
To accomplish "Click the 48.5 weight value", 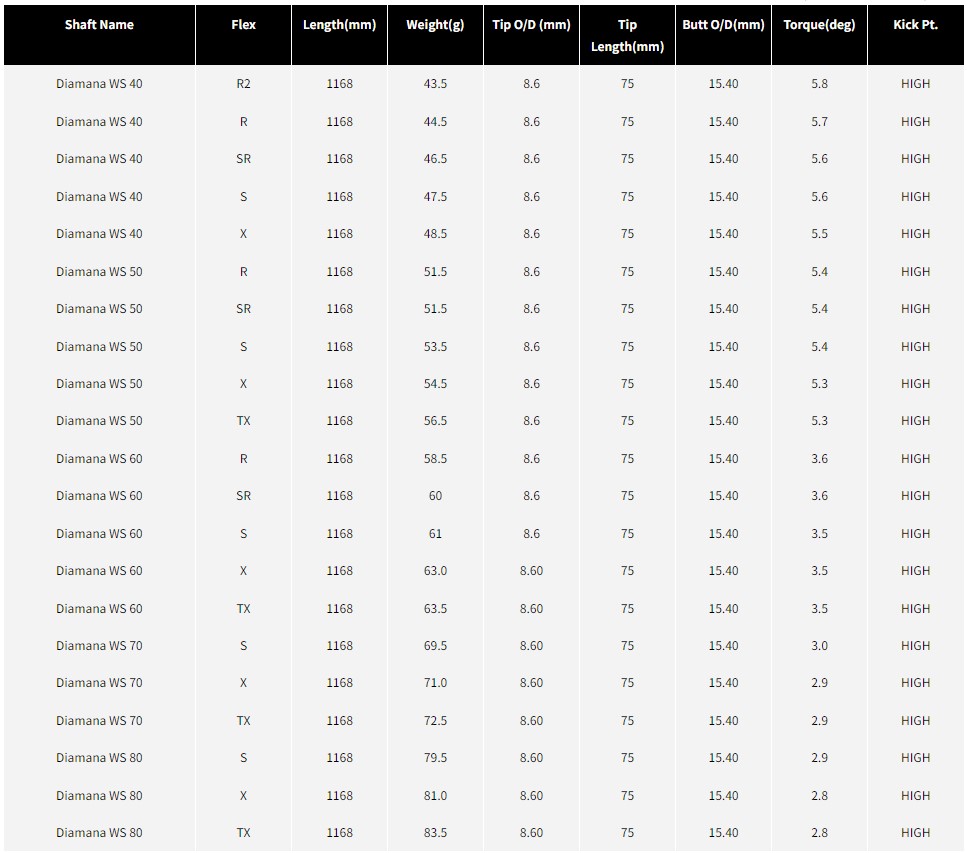I will click(435, 234).
